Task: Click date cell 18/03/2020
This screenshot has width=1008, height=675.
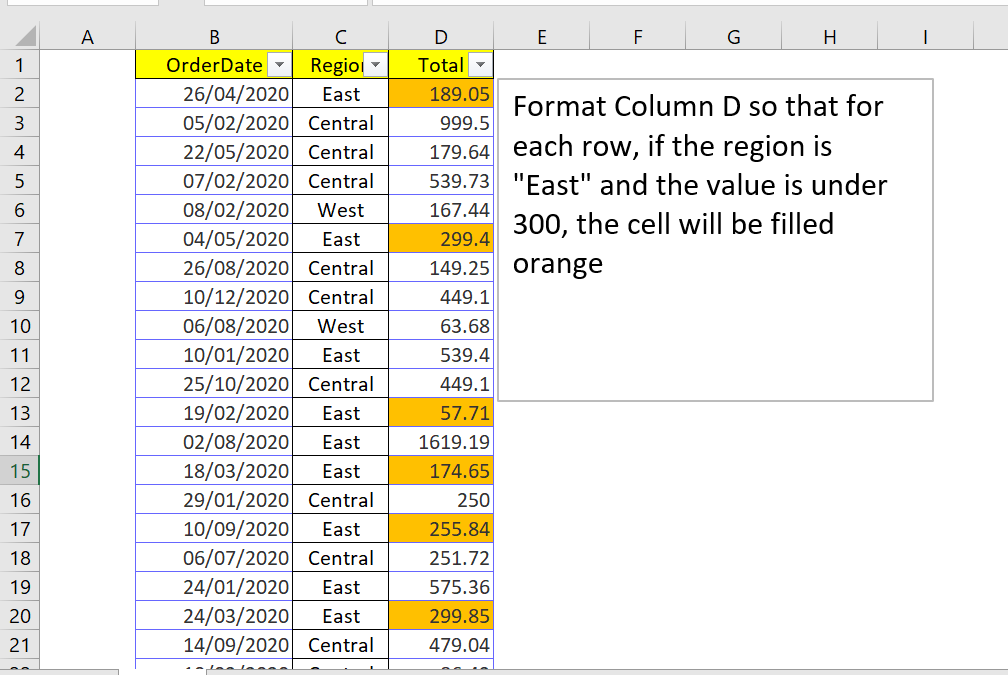Action: 214,471
